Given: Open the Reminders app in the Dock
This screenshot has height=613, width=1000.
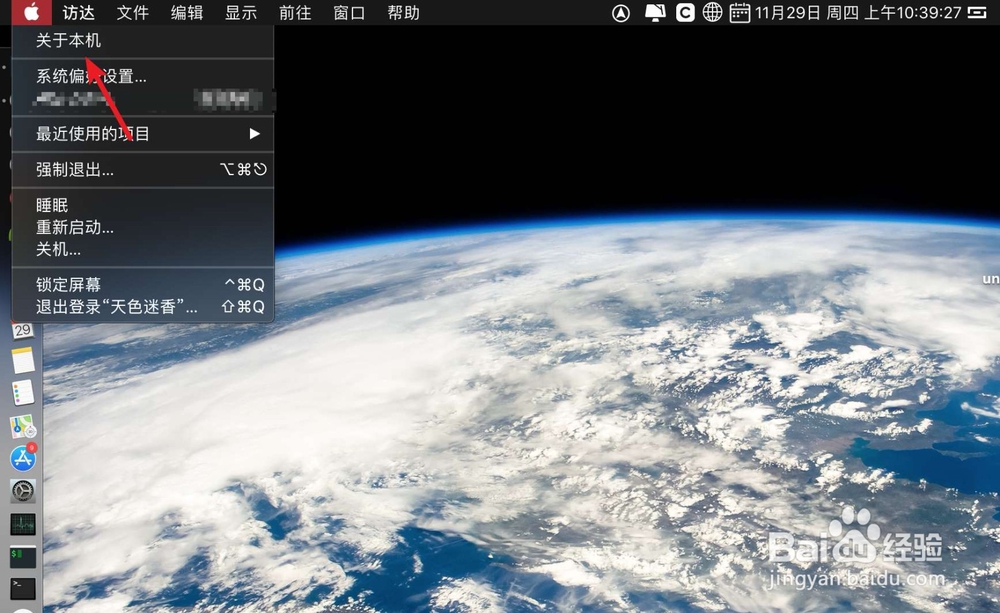Looking at the screenshot, I should [23, 393].
